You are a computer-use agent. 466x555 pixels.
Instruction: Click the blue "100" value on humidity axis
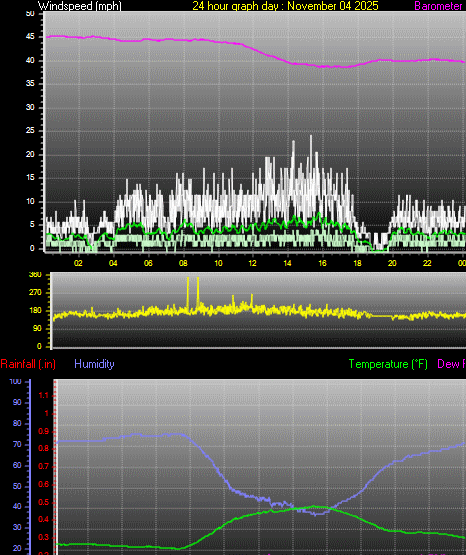click(x=16, y=382)
